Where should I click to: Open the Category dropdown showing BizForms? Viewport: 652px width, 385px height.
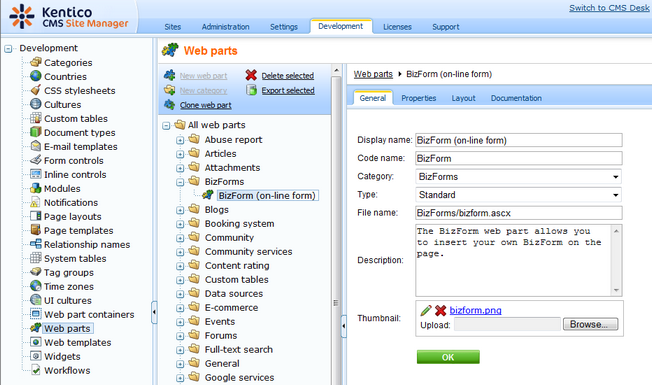[519, 177]
